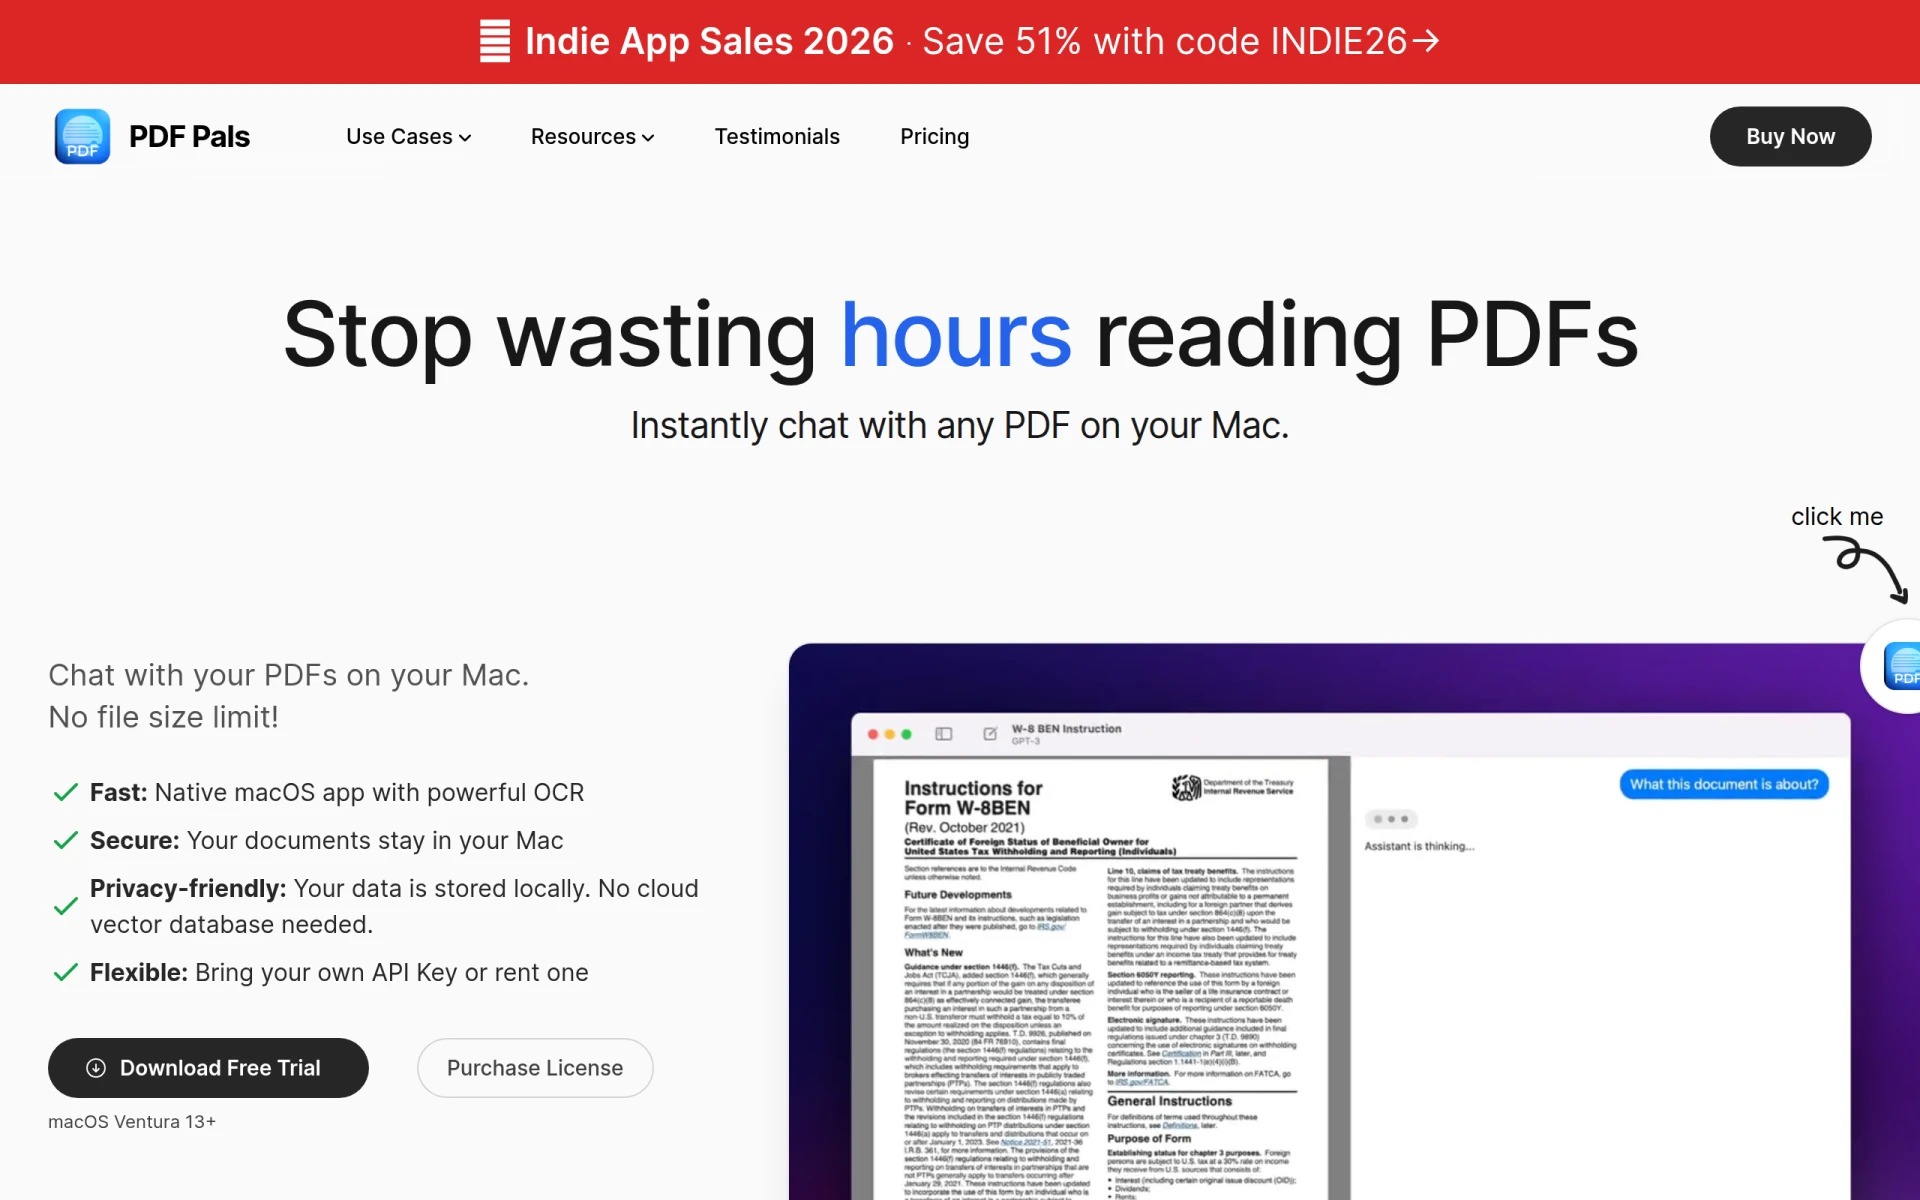Click the Purchase License button
The height and width of the screenshot is (1200, 1920).
click(535, 1067)
